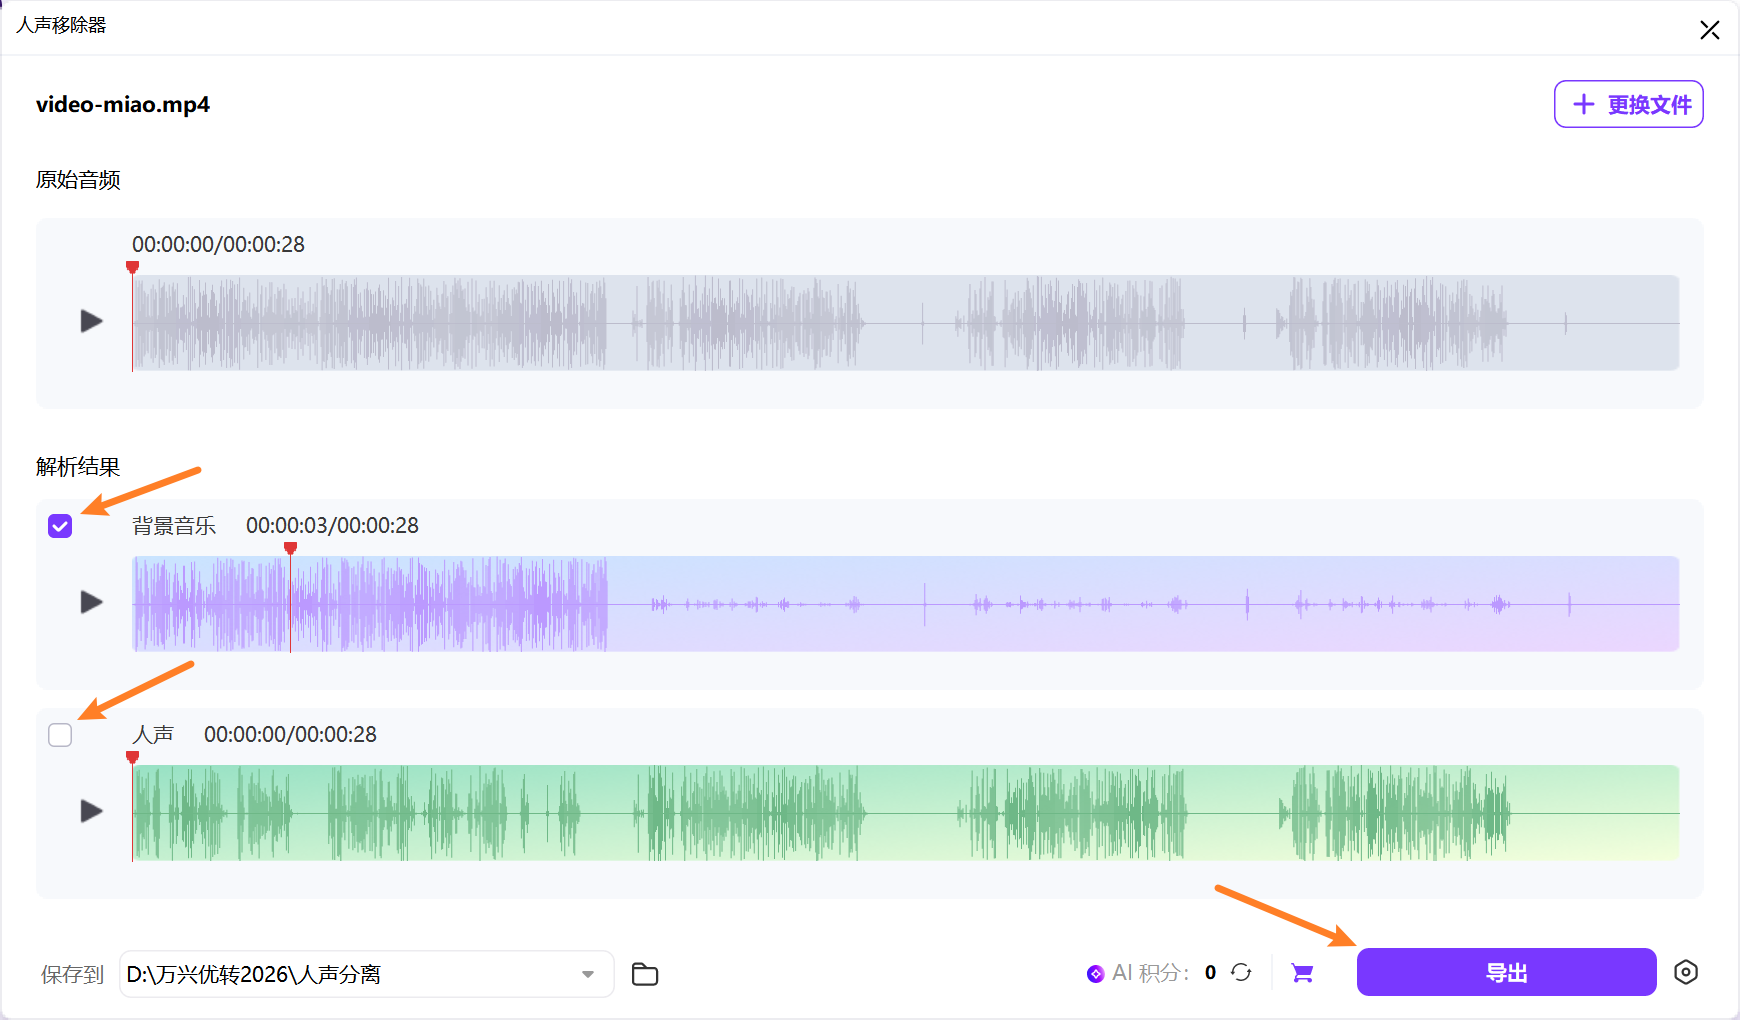Open the output folder browser icon
The height and width of the screenshot is (1020, 1740).
(645, 974)
